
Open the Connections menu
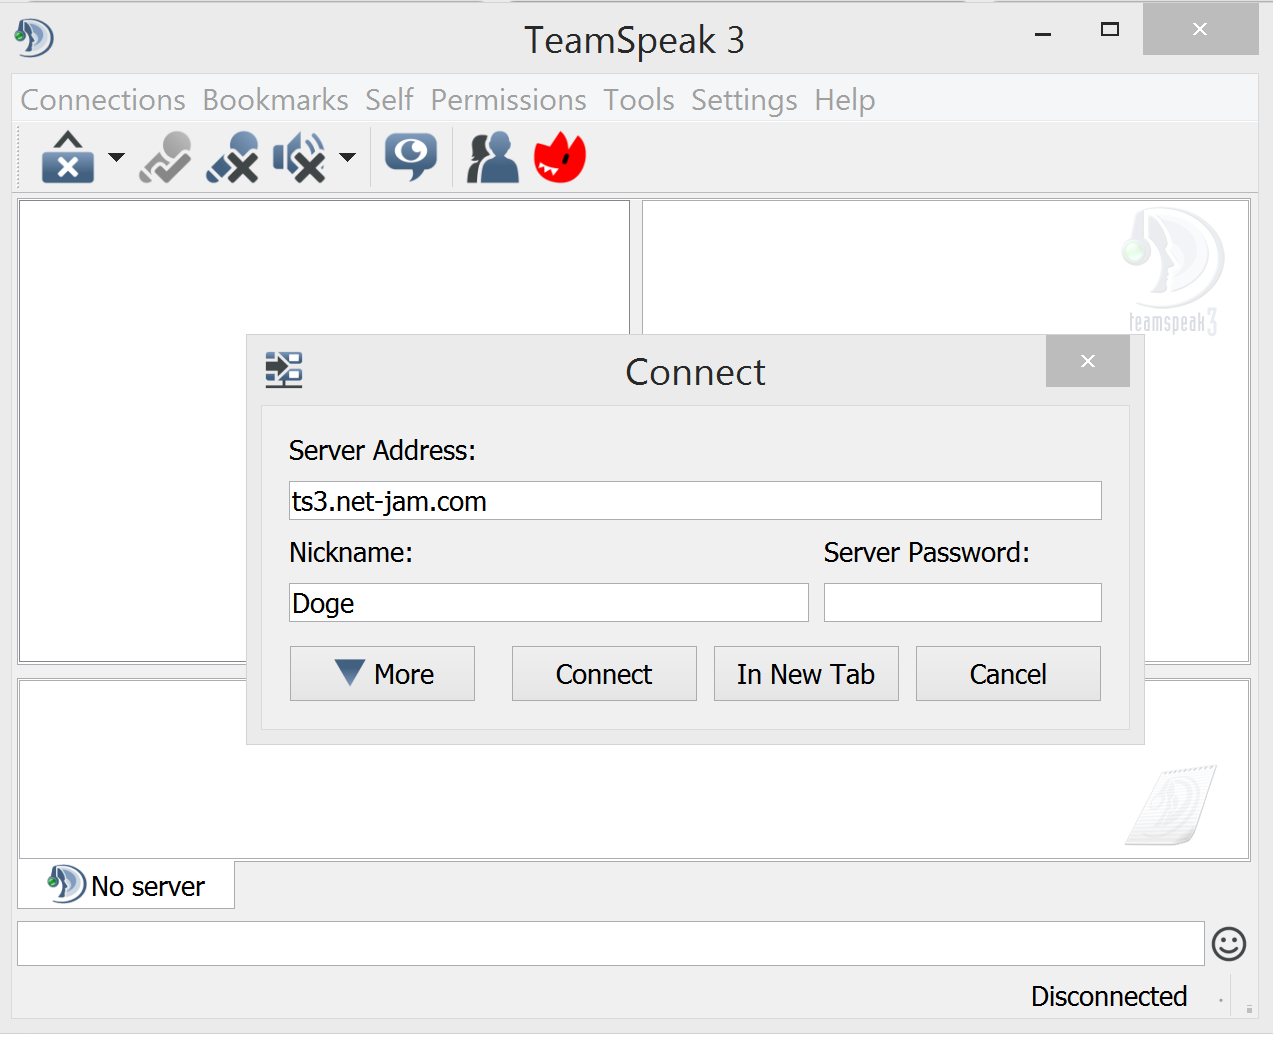coord(103,100)
